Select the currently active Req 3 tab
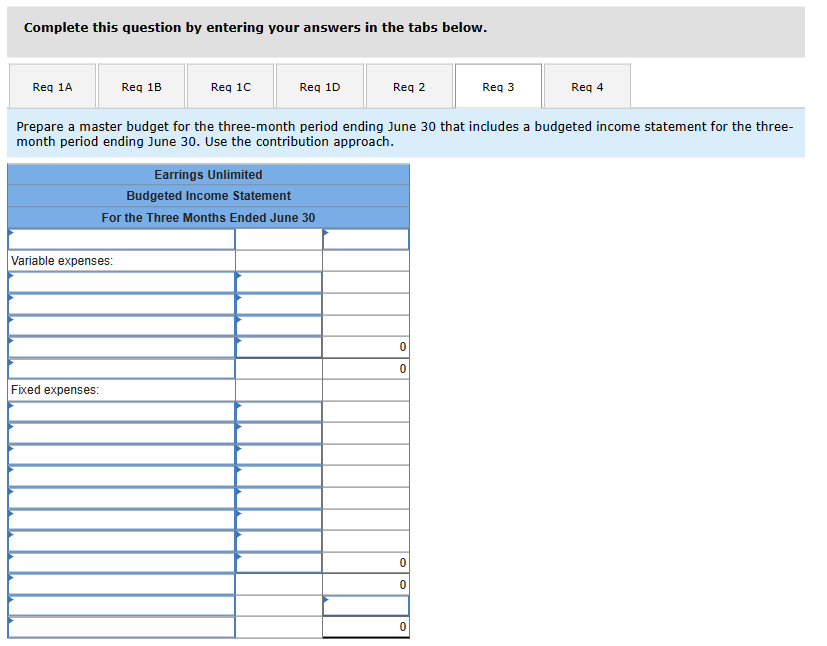The image size is (827, 646). [497, 86]
